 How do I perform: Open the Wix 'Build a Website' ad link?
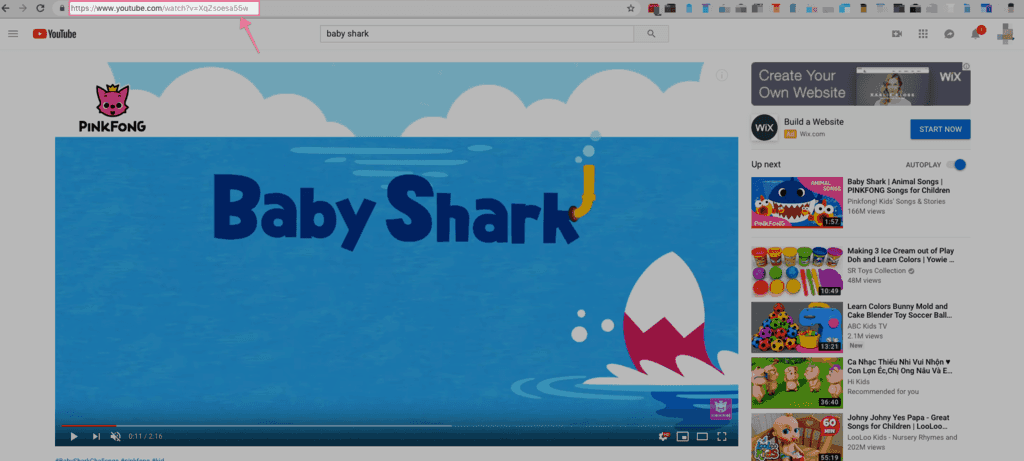pyautogui.click(x=814, y=122)
